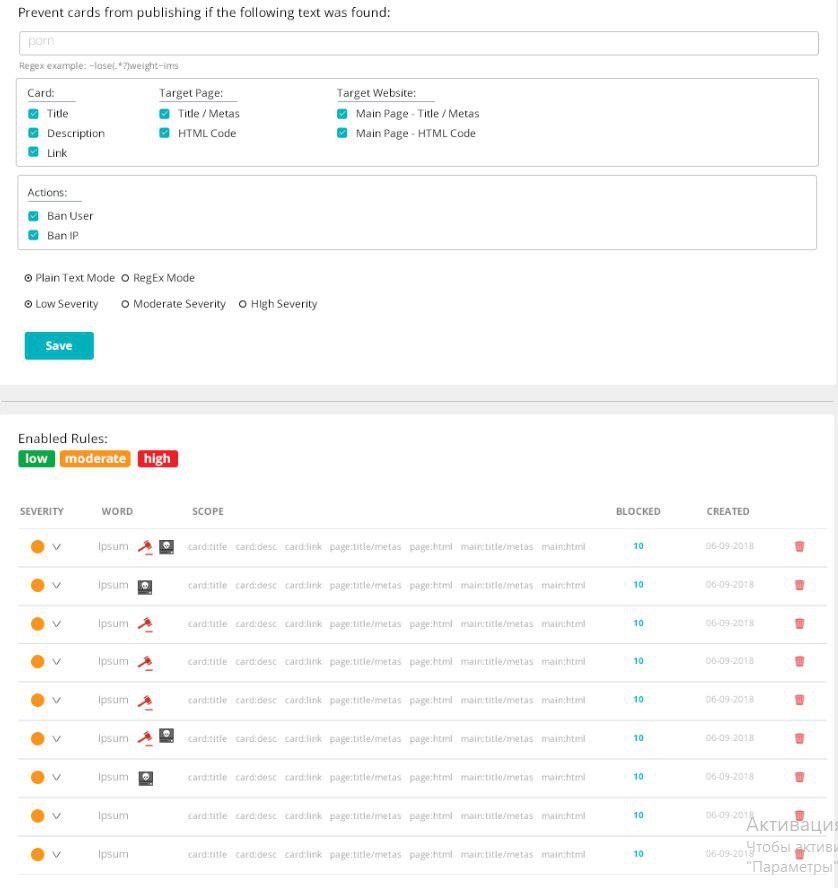Click the trash icon in the sixth rule row

(x=799, y=738)
